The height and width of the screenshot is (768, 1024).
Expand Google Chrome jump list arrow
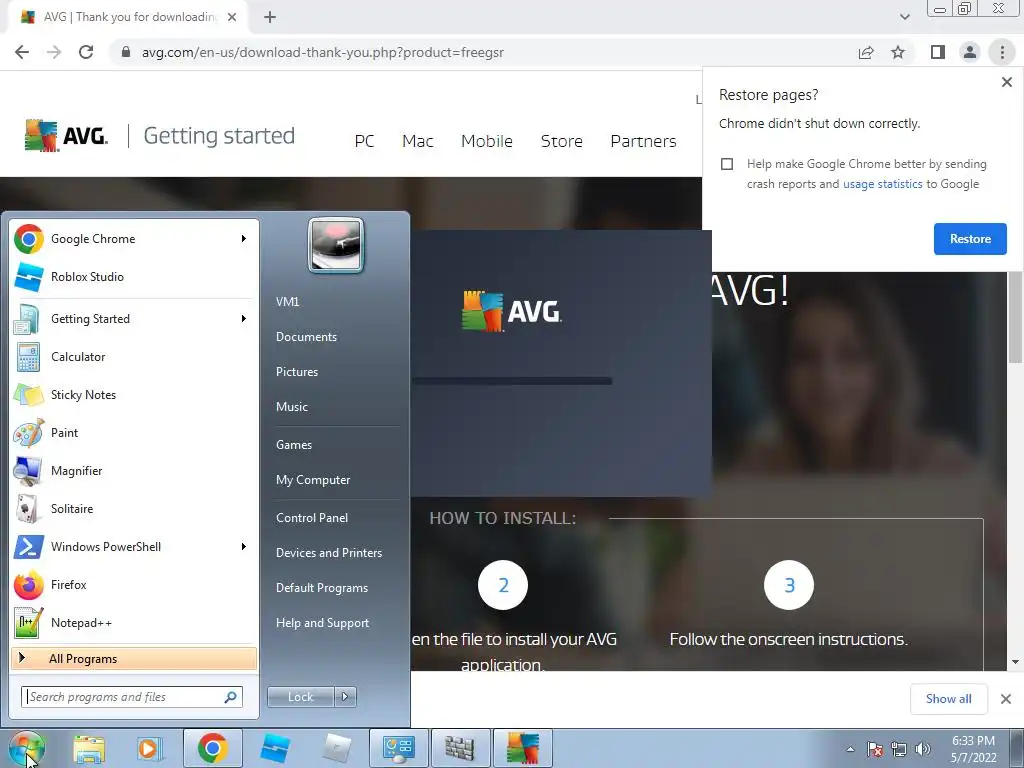(244, 239)
